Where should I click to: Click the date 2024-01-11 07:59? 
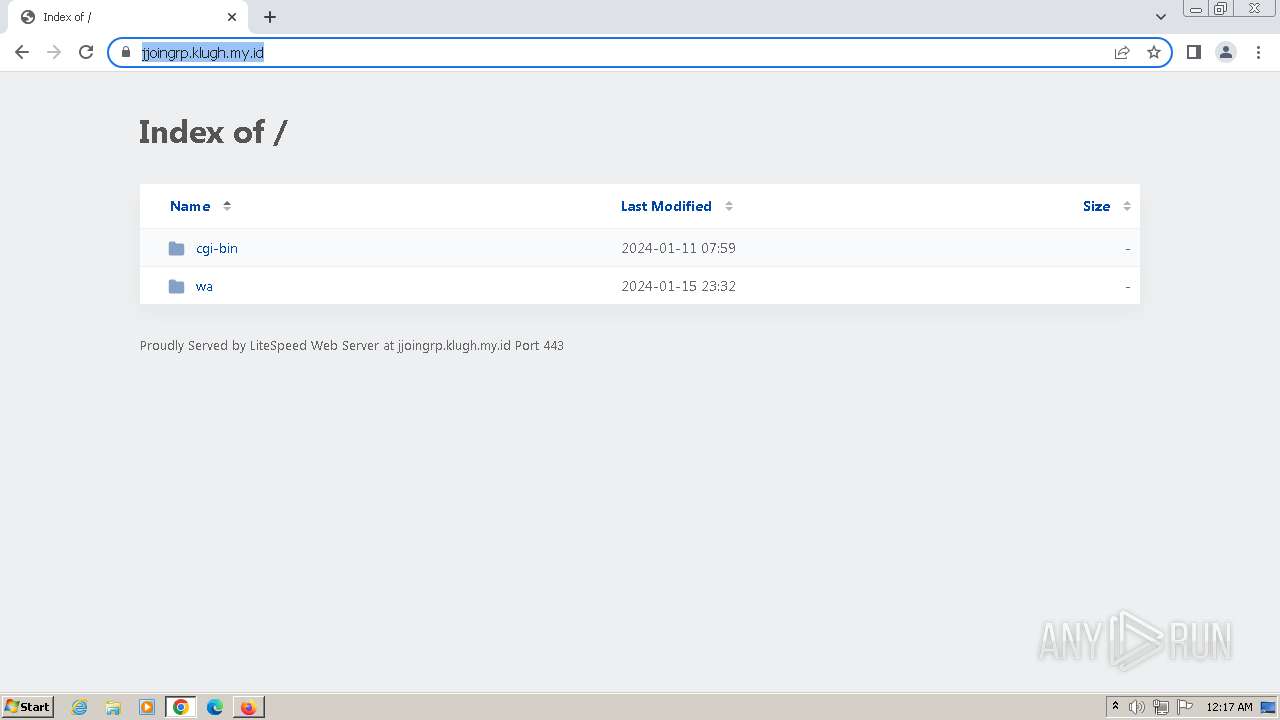[678, 248]
